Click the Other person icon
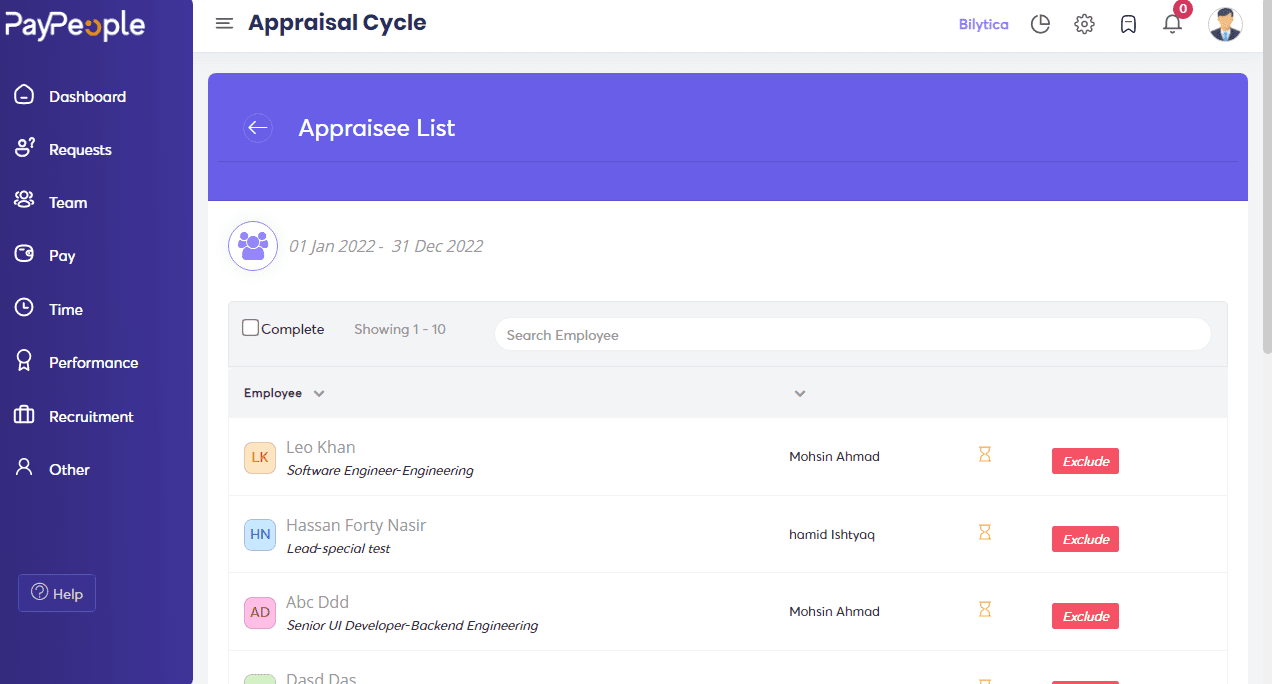Image resolution: width=1272 pixels, height=684 pixels. click(24, 468)
